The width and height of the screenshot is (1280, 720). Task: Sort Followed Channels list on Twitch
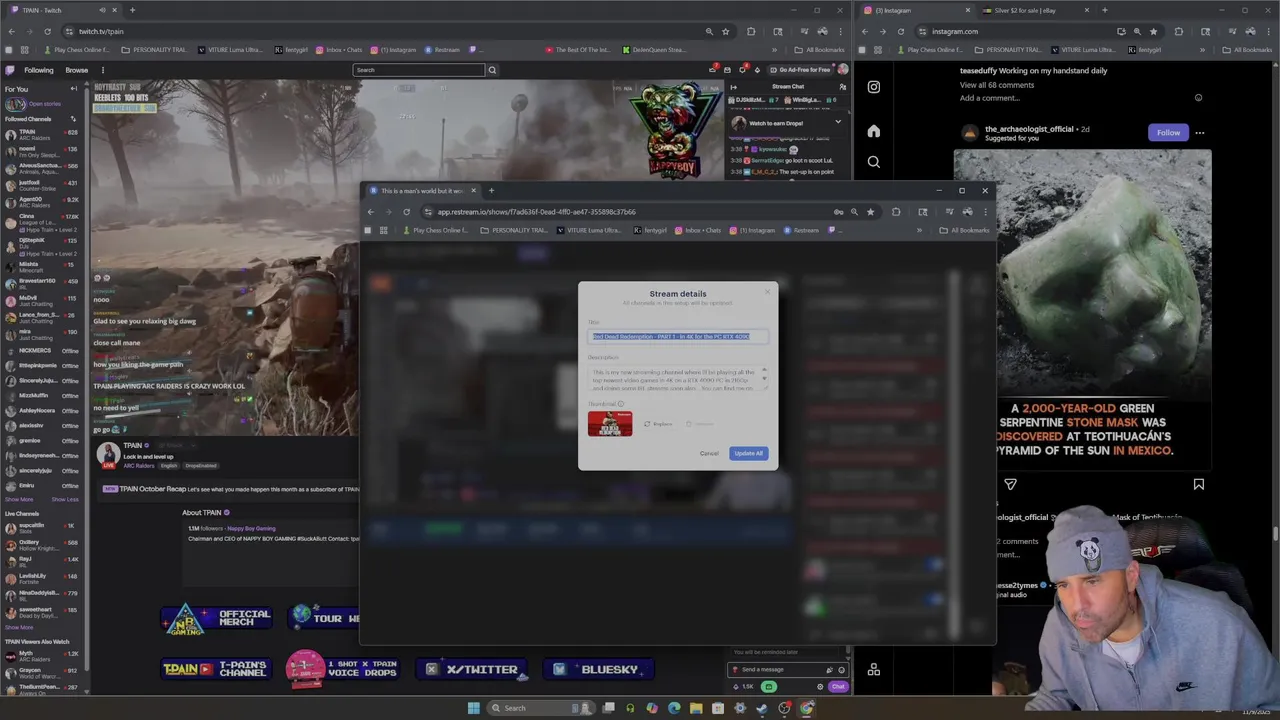pos(73,119)
